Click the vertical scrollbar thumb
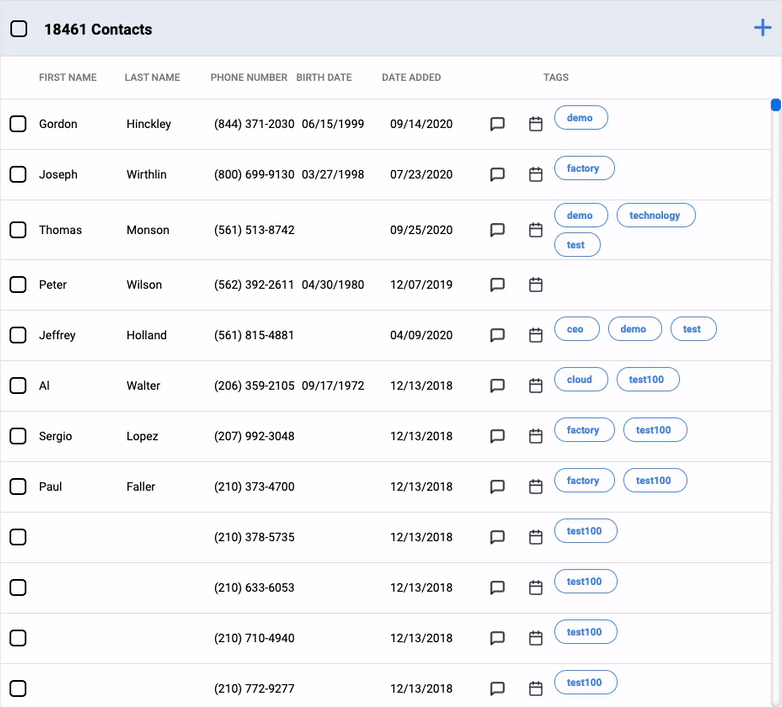The height and width of the screenshot is (707, 782). (776, 105)
